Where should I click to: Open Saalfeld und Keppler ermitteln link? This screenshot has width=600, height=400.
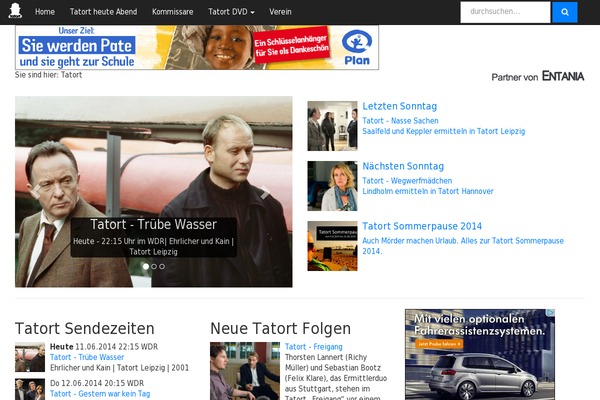click(x=443, y=131)
